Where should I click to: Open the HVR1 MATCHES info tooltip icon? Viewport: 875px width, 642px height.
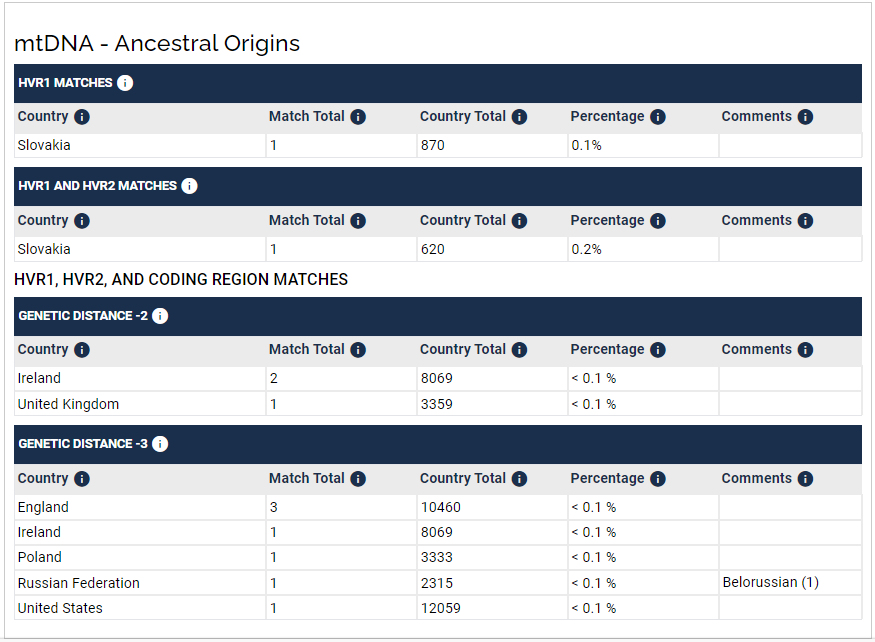click(125, 83)
